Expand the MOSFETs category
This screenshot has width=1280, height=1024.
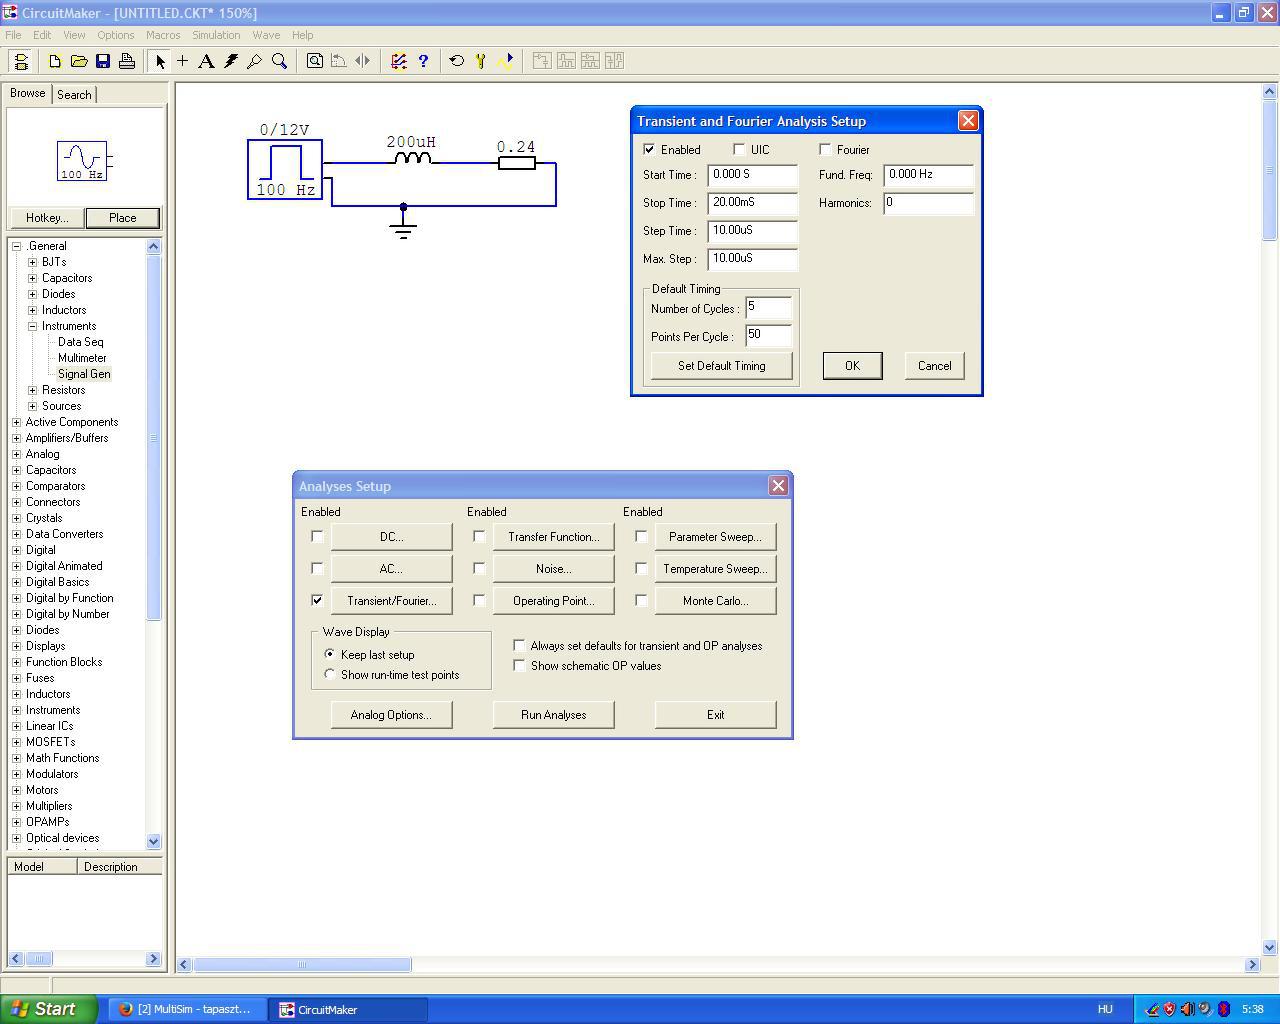17,742
